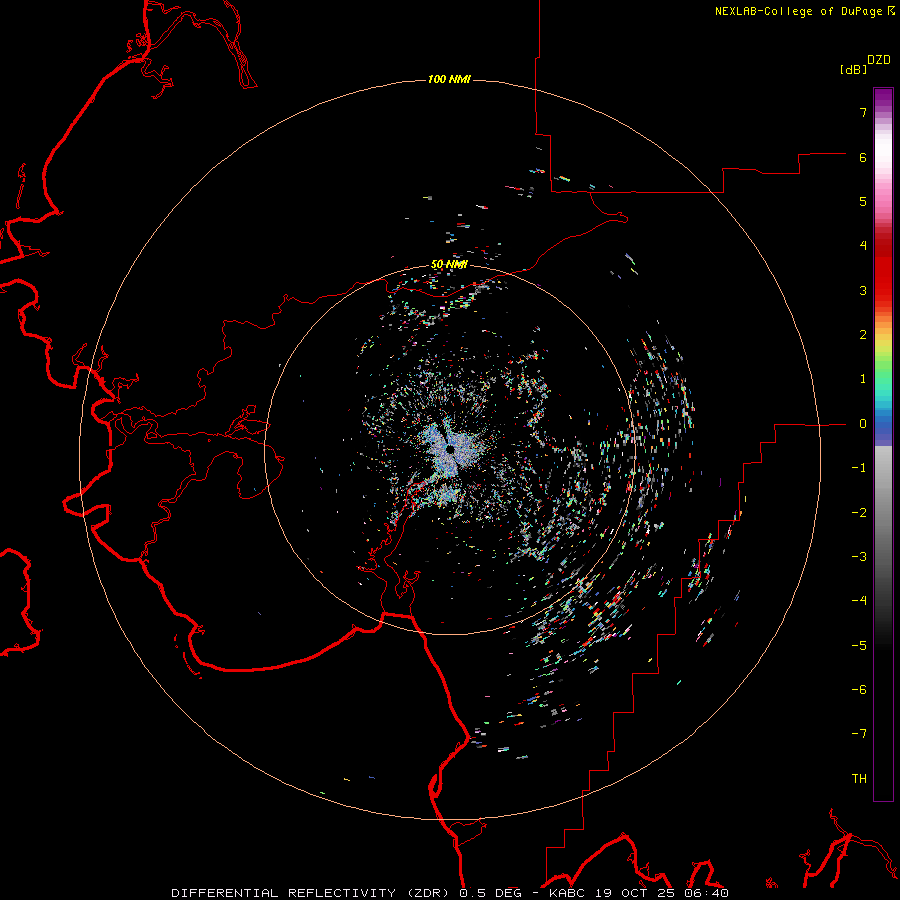The image size is (900, 900).
Task: Click the 3 value on the color scale
Action: click(863, 290)
